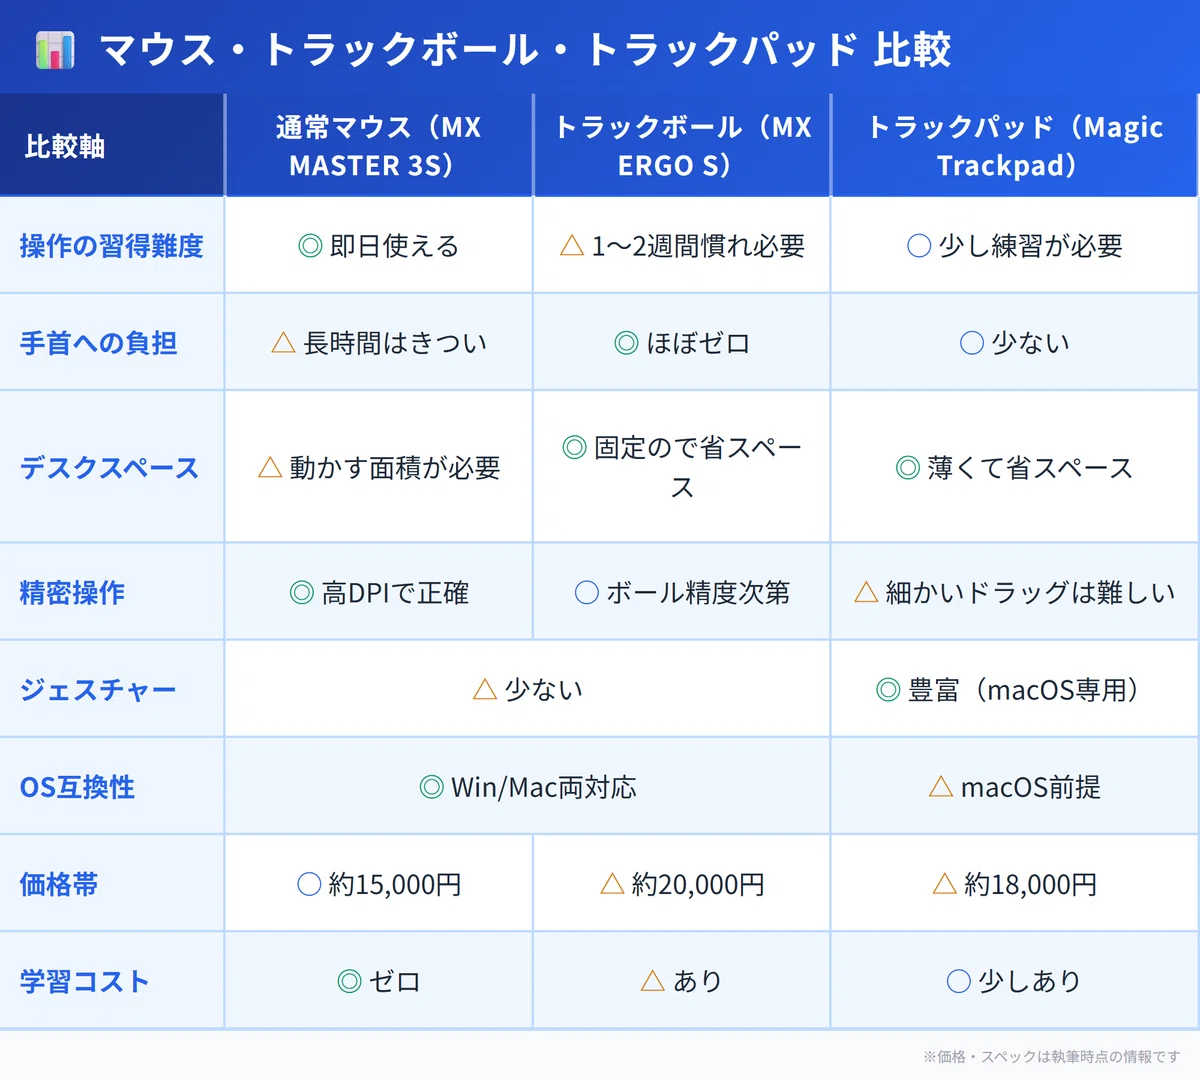Click triangle icon beside 1〜2週間慣れ必要
The width and height of the screenshot is (1200, 1080).
click(572, 246)
